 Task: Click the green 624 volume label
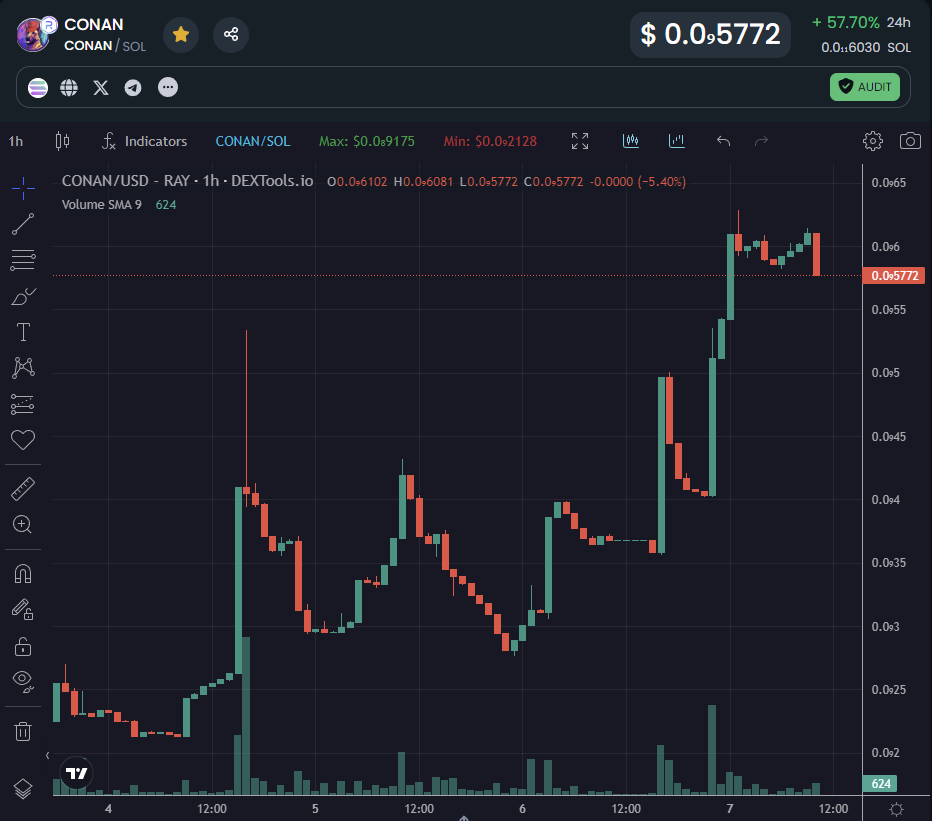click(880, 784)
